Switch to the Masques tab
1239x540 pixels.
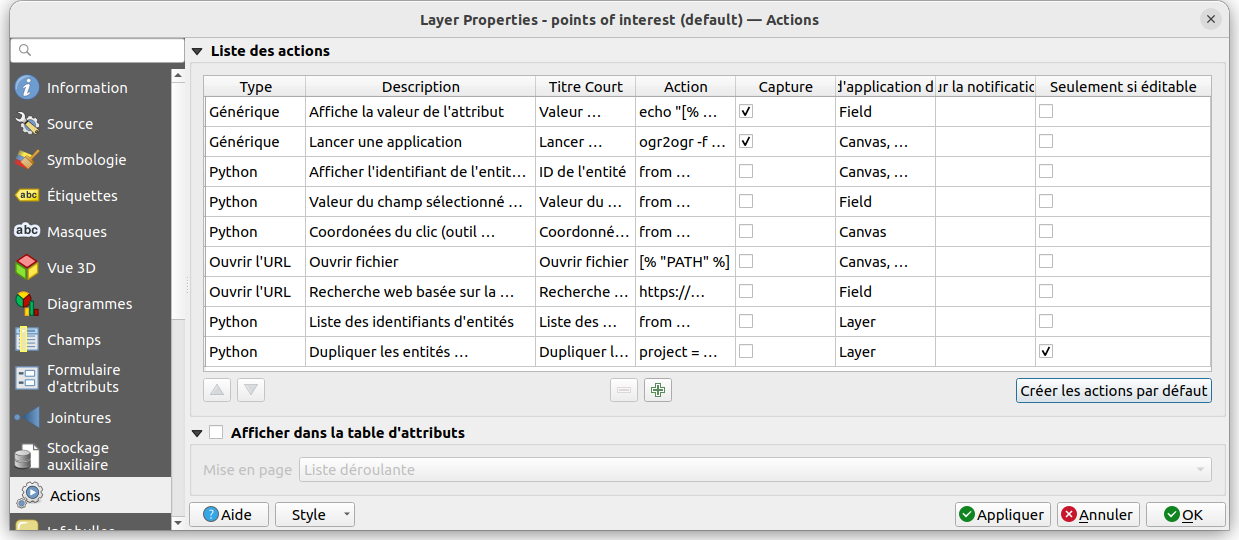click(x=91, y=231)
